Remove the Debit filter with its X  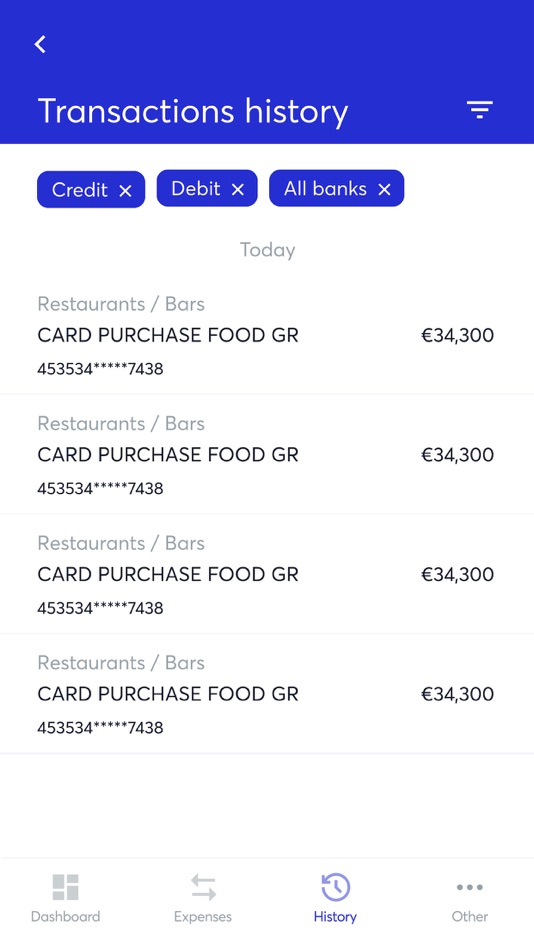238,190
